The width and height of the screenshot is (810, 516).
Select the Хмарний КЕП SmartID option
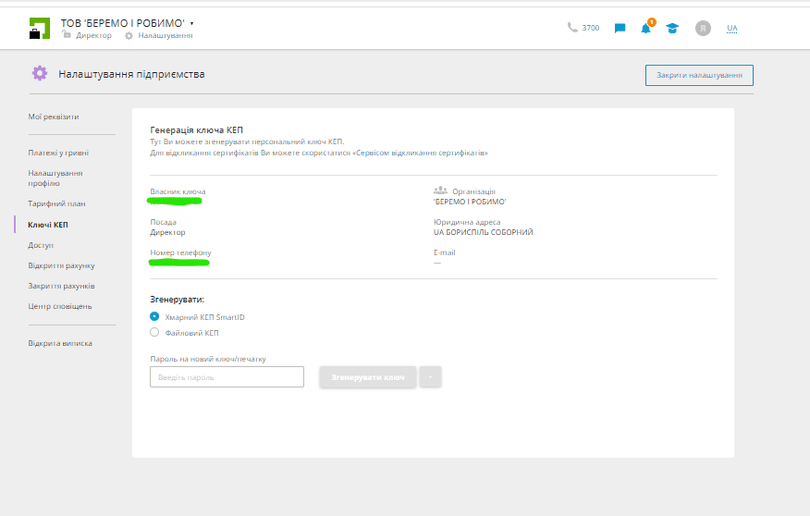(154, 317)
